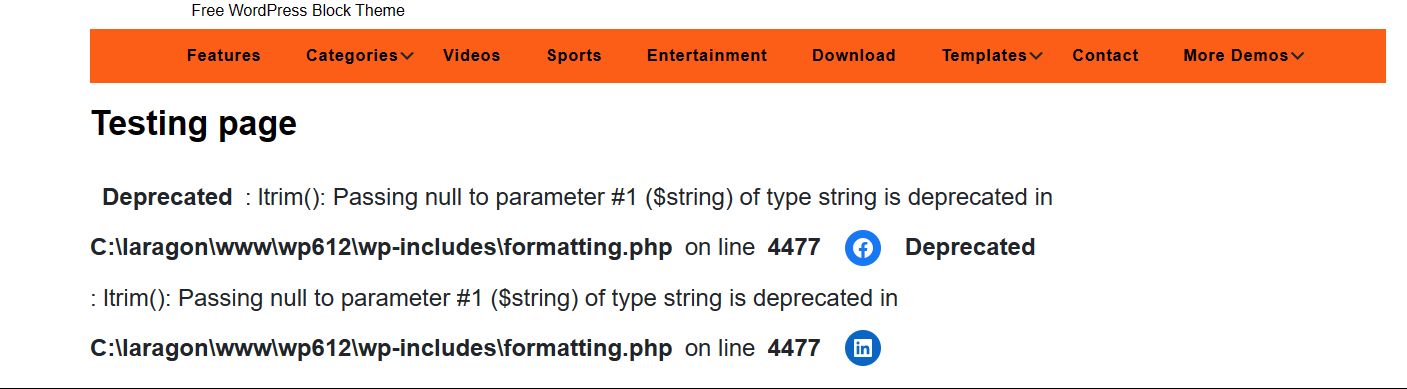Click the Facebook share icon
The width and height of the screenshot is (1407, 389).
coord(863,248)
